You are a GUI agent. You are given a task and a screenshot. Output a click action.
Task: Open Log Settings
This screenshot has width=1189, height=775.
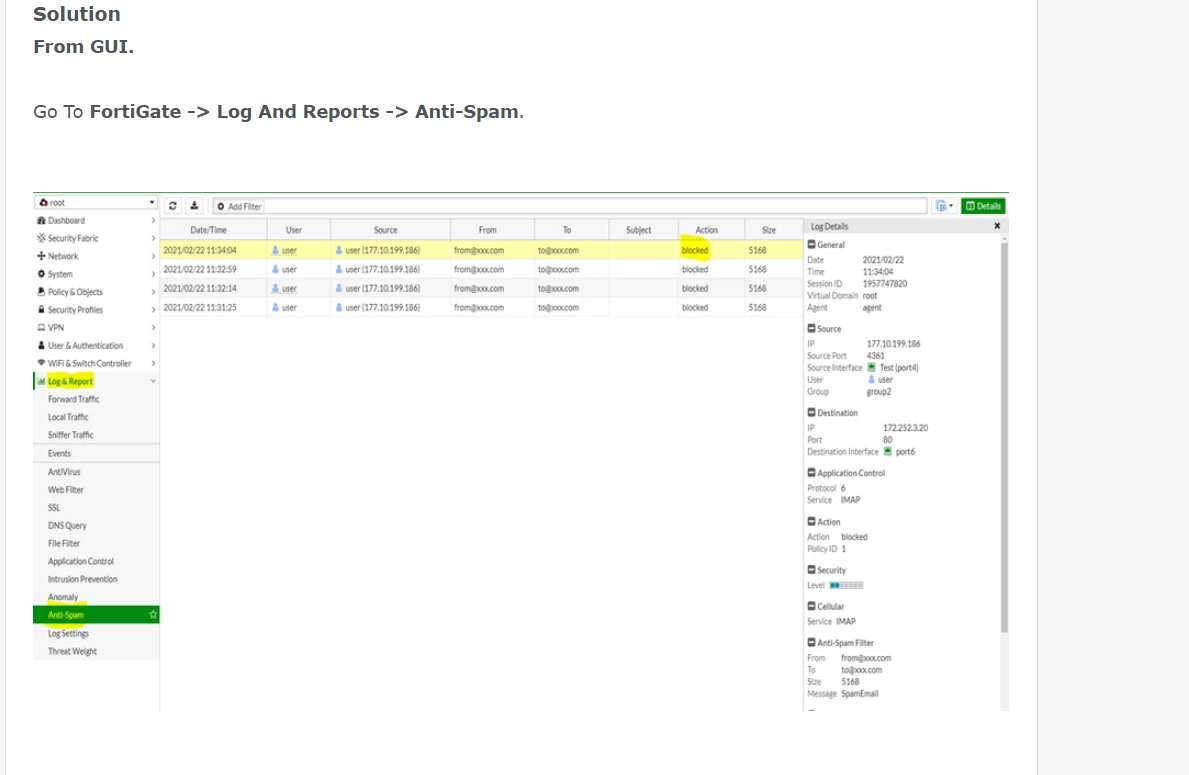click(68, 633)
